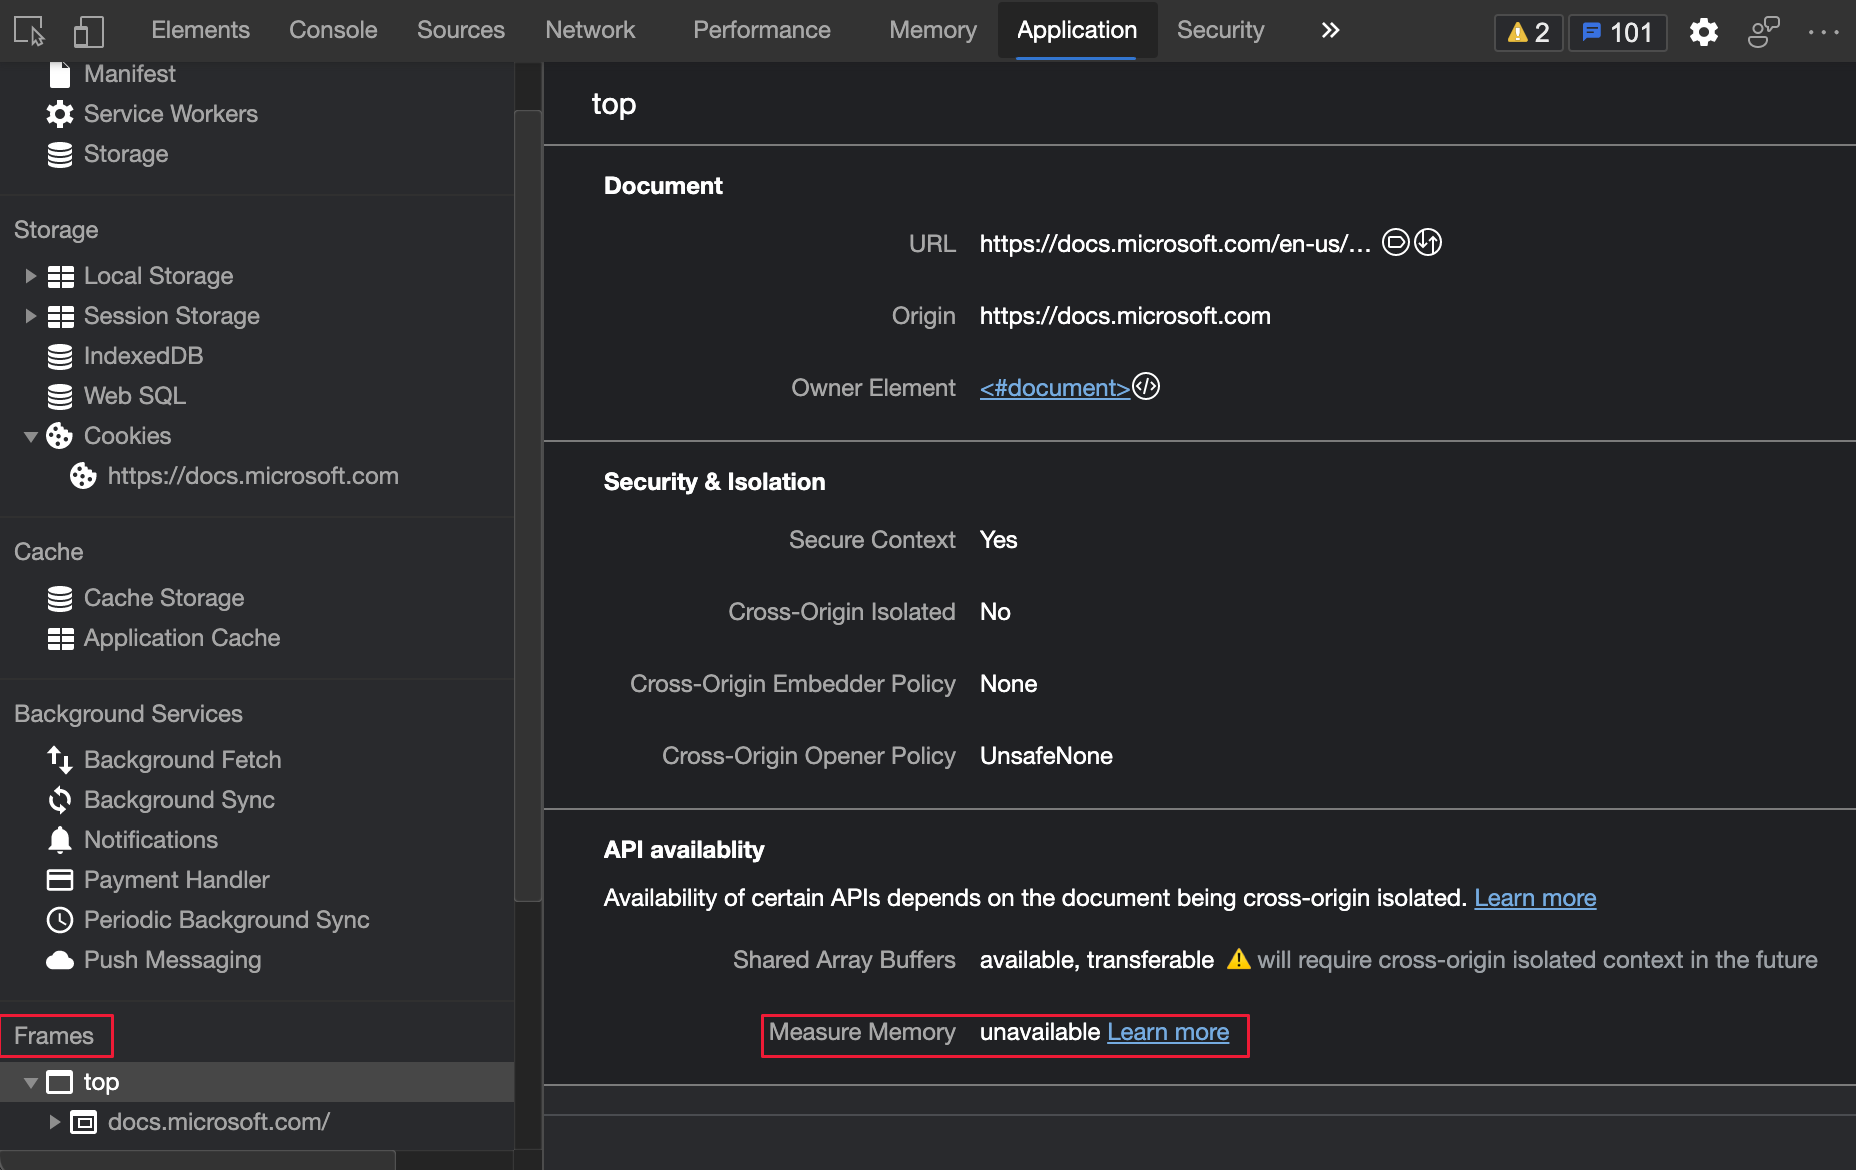Open DevTools settings gear

pos(1704,32)
